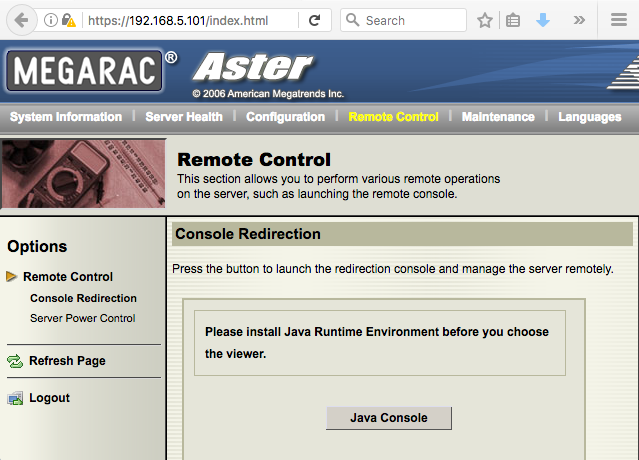The image size is (639, 460).
Task: Go back with the browser back arrow
Action: point(21,20)
